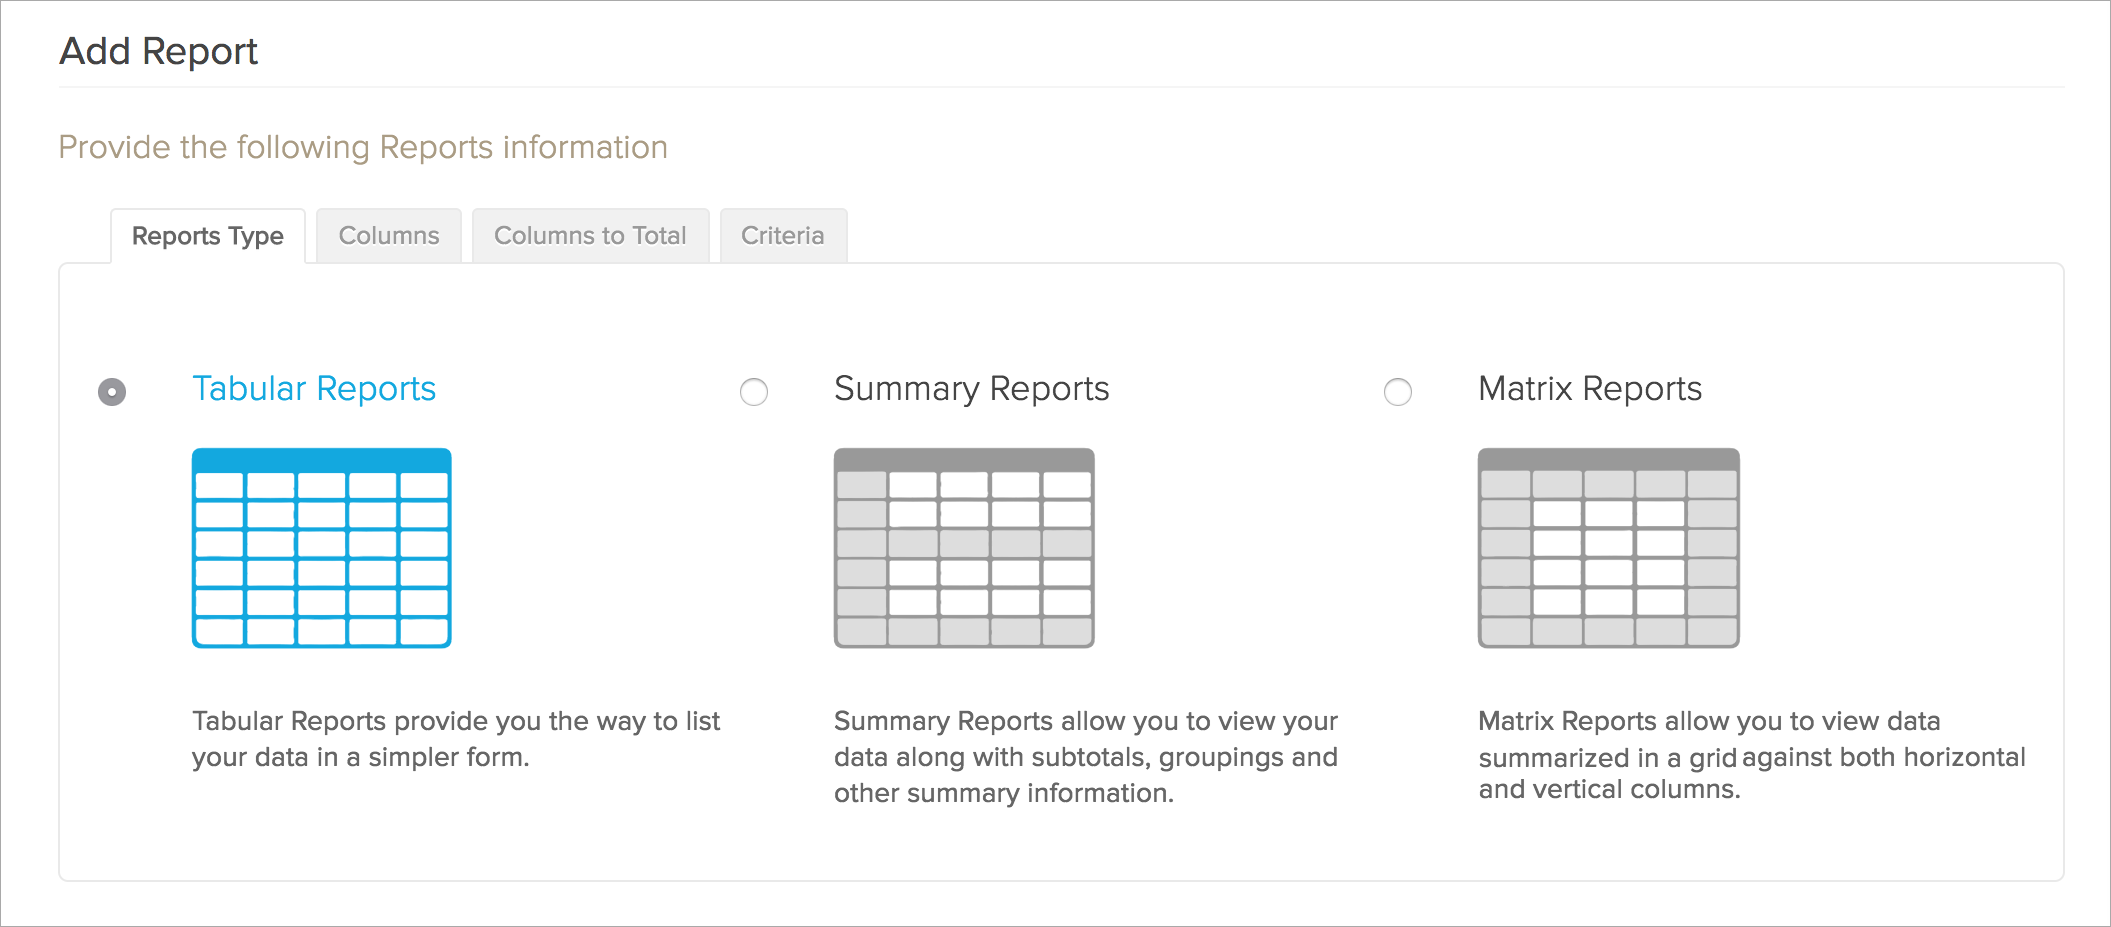Click the Add Report page title
The height and width of the screenshot is (927, 2111).
(158, 51)
